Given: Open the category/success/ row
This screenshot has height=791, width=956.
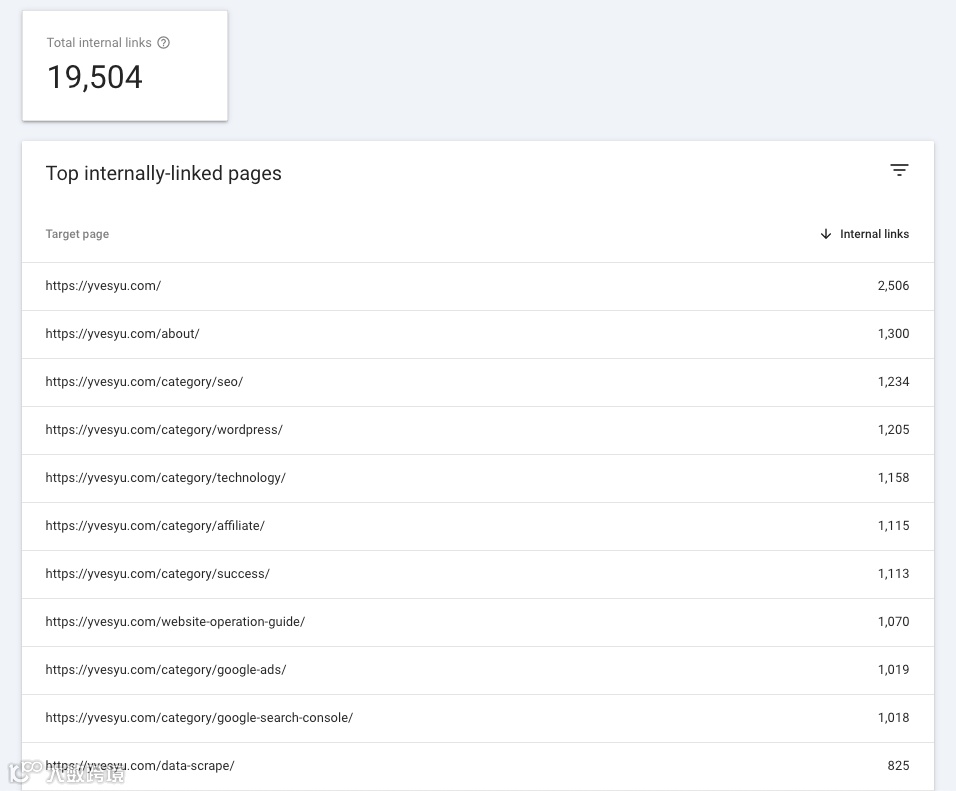Looking at the screenshot, I should (x=157, y=574).
